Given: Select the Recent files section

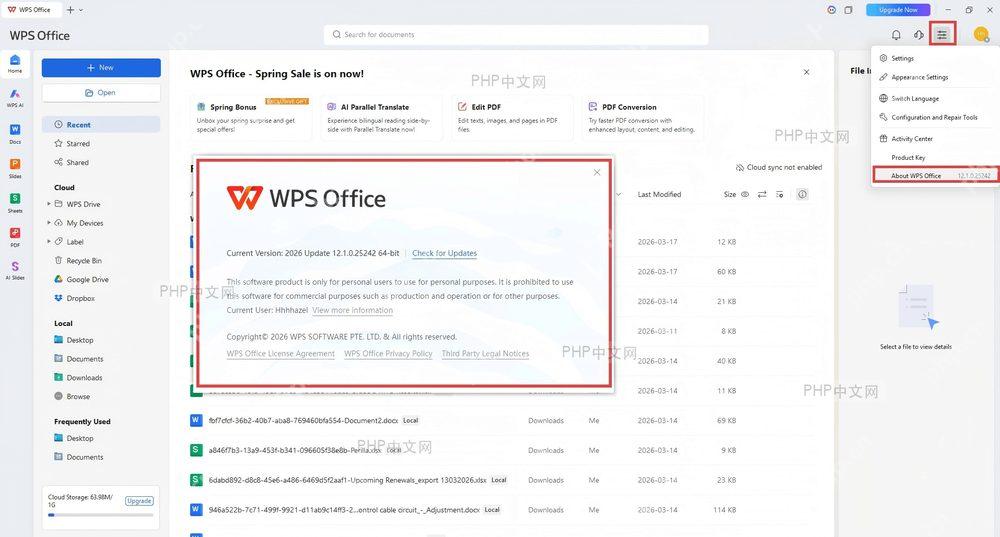Looking at the screenshot, I should pyautogui.click(x=101, y=124).
